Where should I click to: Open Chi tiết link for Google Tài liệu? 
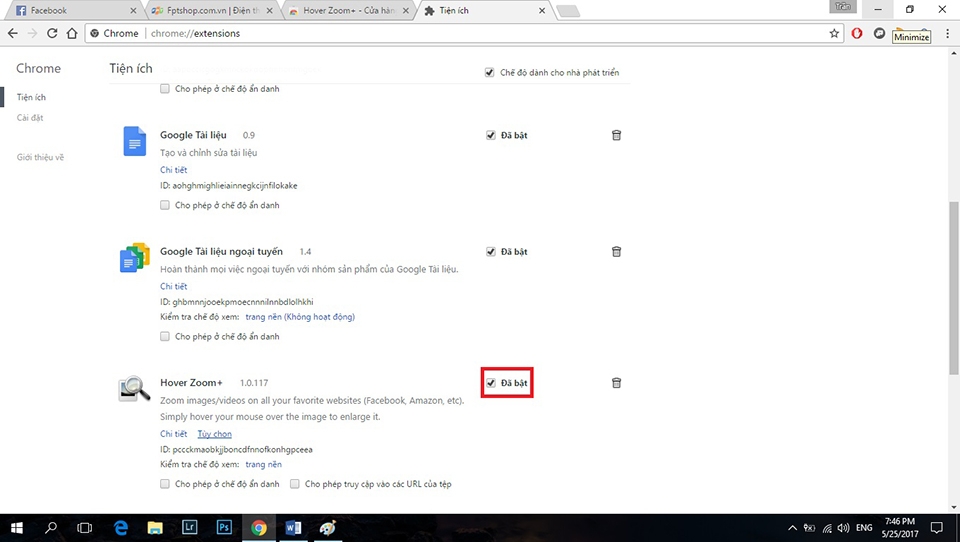[x=174, y=170]
